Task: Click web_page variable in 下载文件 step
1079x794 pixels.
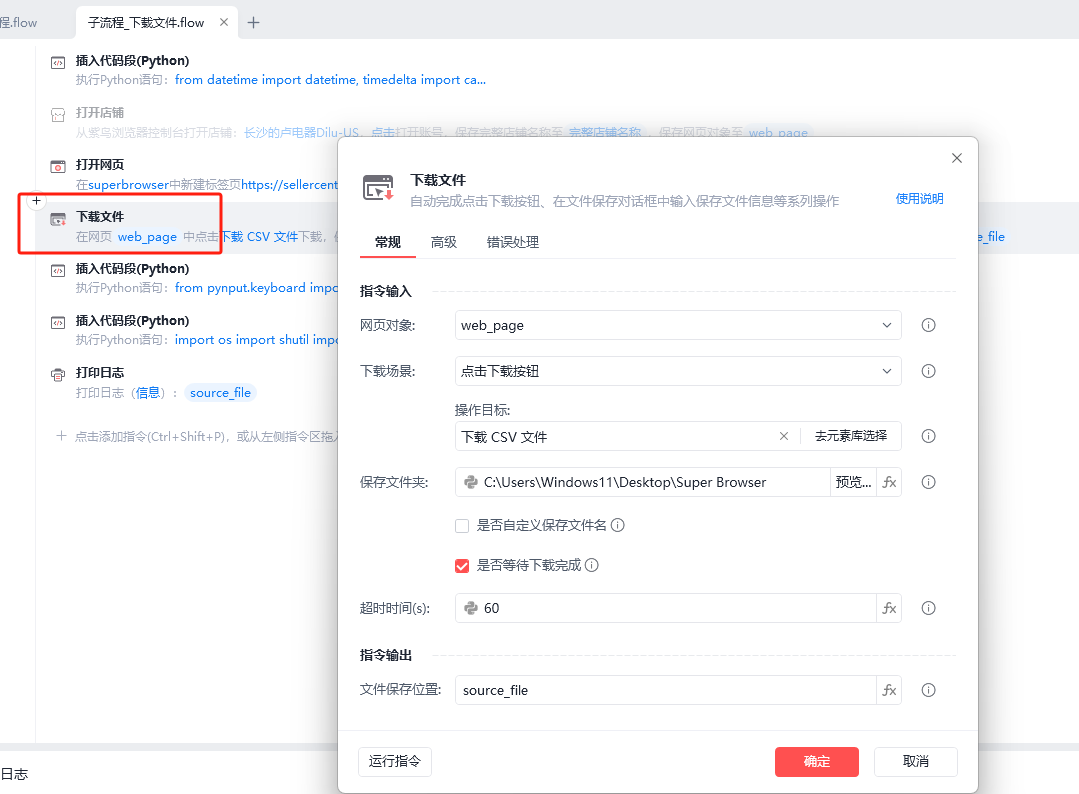Action: coord(147,237)
